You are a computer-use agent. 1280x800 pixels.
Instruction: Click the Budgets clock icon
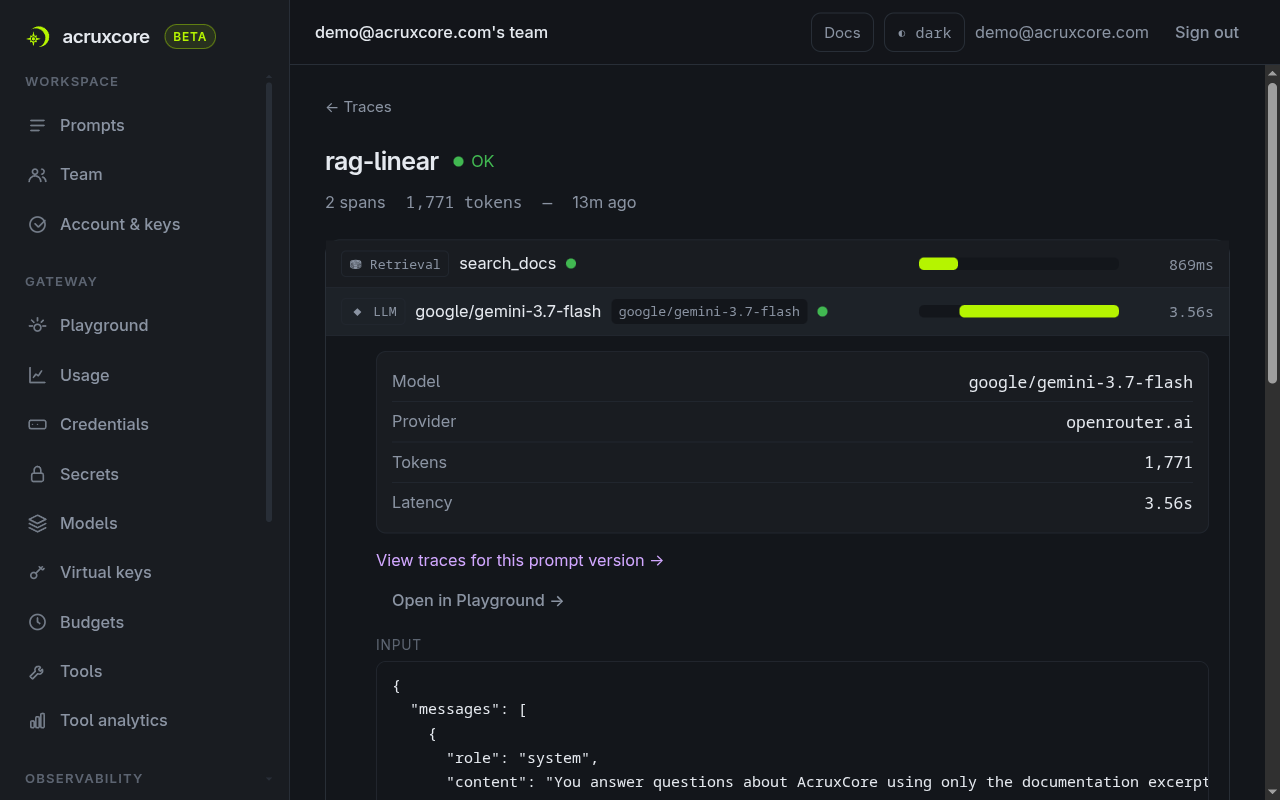(37, 622)
